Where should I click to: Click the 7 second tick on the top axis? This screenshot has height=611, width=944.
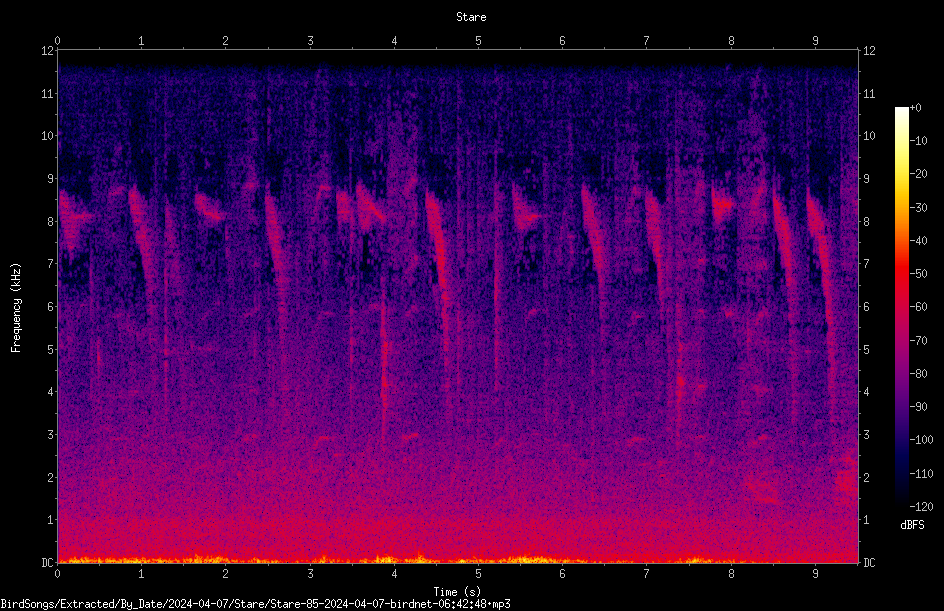646,40
